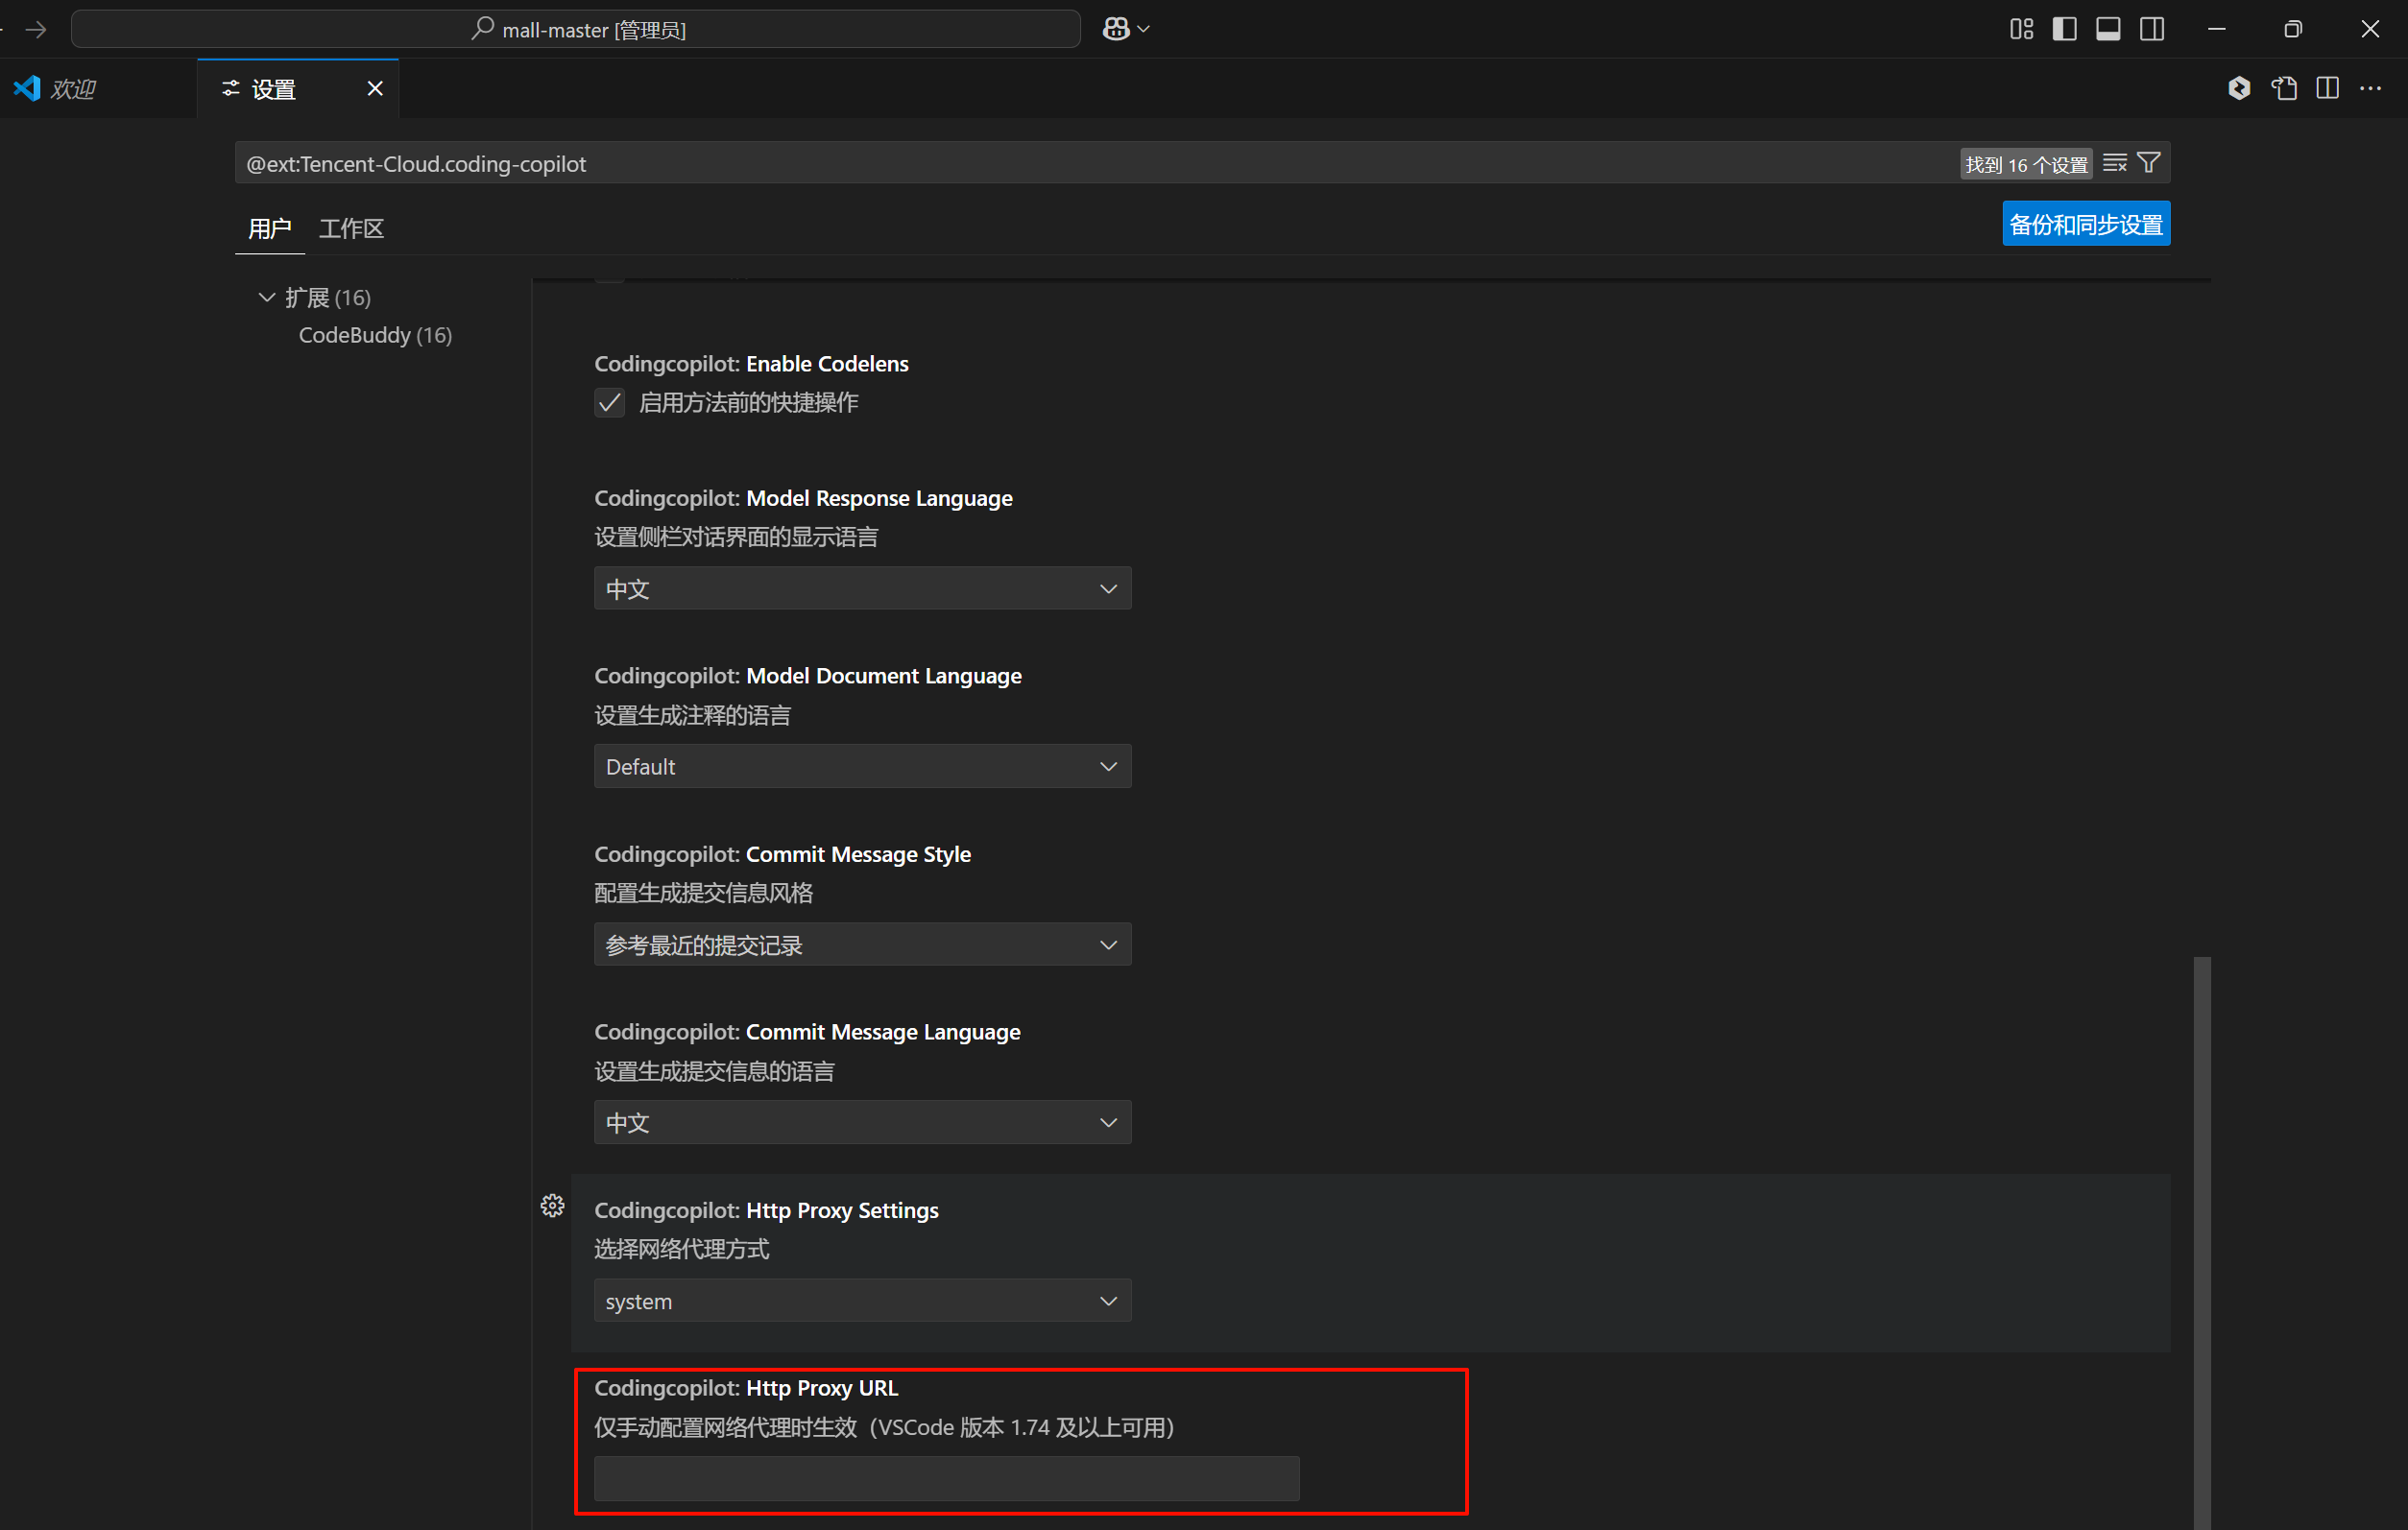Split the editor right
2408x1530 pixels.
2328,88
